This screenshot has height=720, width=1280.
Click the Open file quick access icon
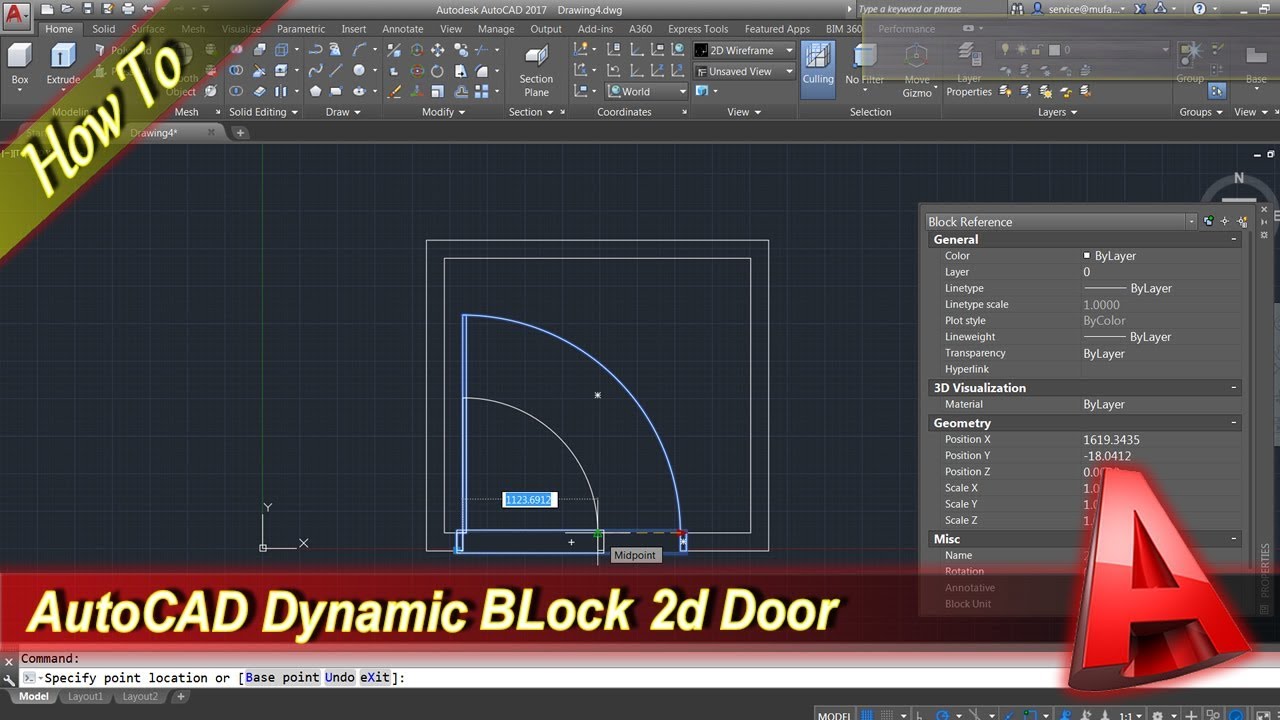pyautogui.click(x=67, y=9)
